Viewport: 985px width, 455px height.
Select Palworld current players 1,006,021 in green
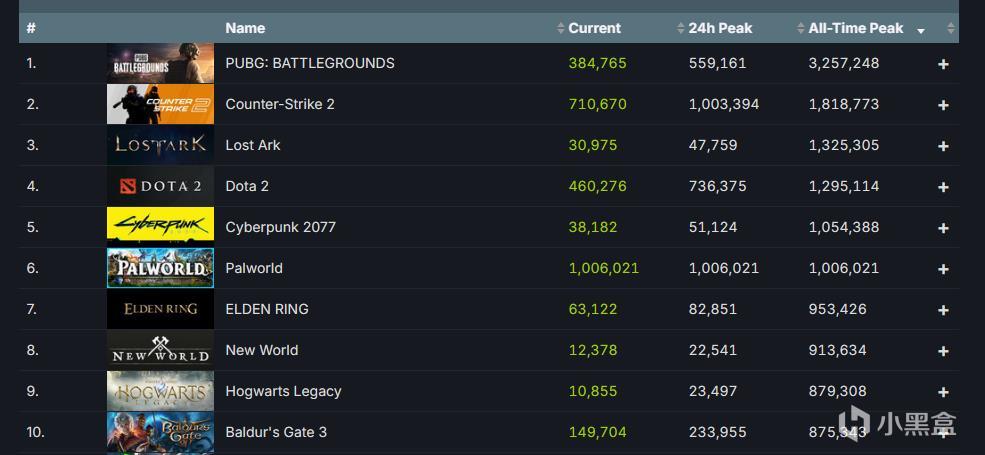point(604,268)
